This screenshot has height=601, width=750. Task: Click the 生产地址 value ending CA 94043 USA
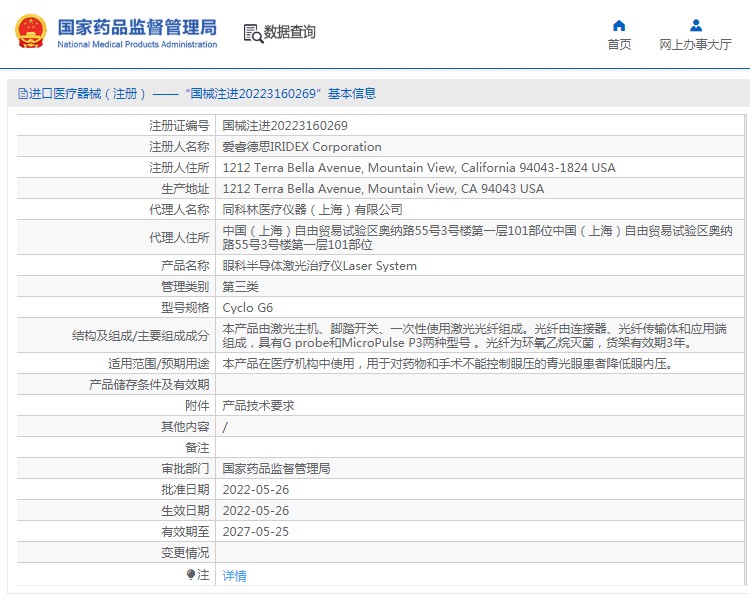click(x=383, y=189)
